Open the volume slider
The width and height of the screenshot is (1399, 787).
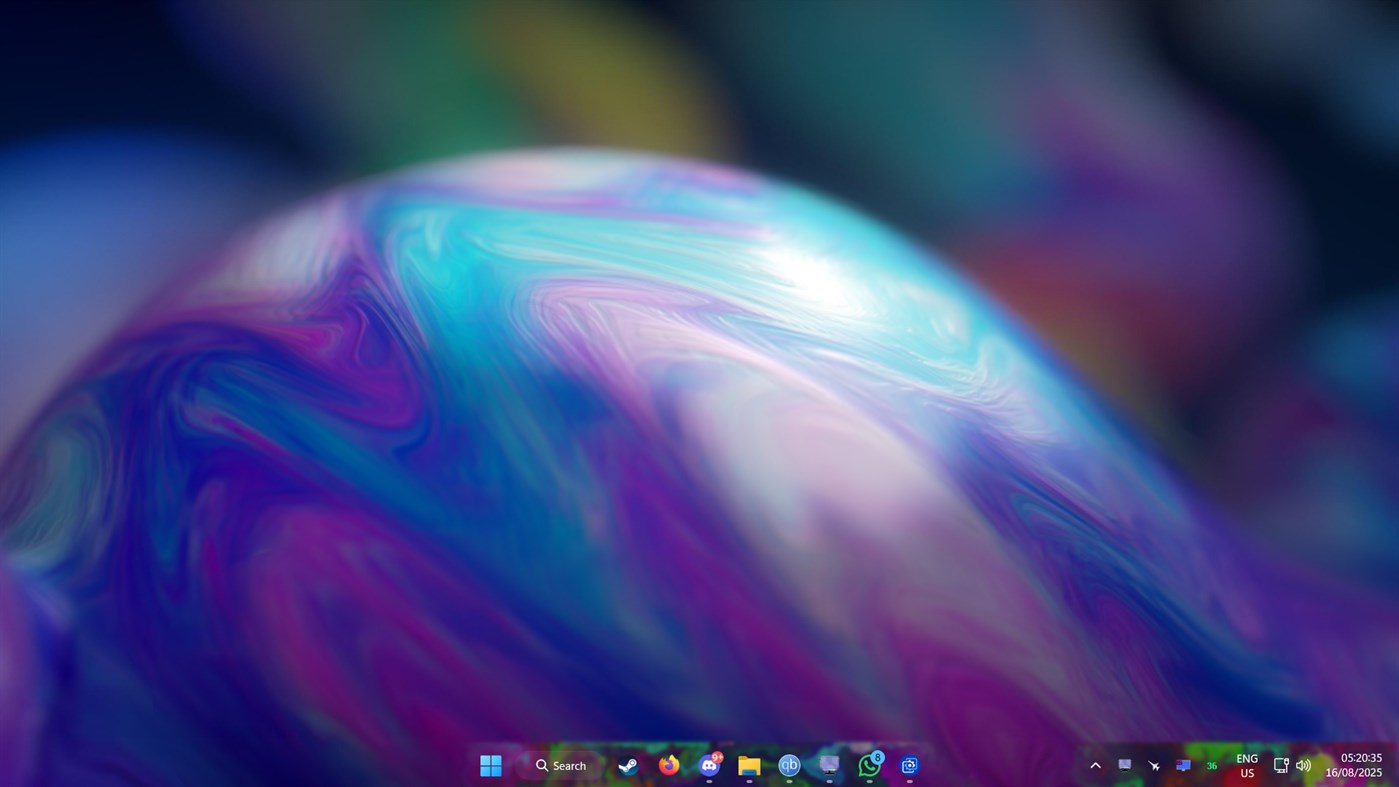tap(1304, 765)
